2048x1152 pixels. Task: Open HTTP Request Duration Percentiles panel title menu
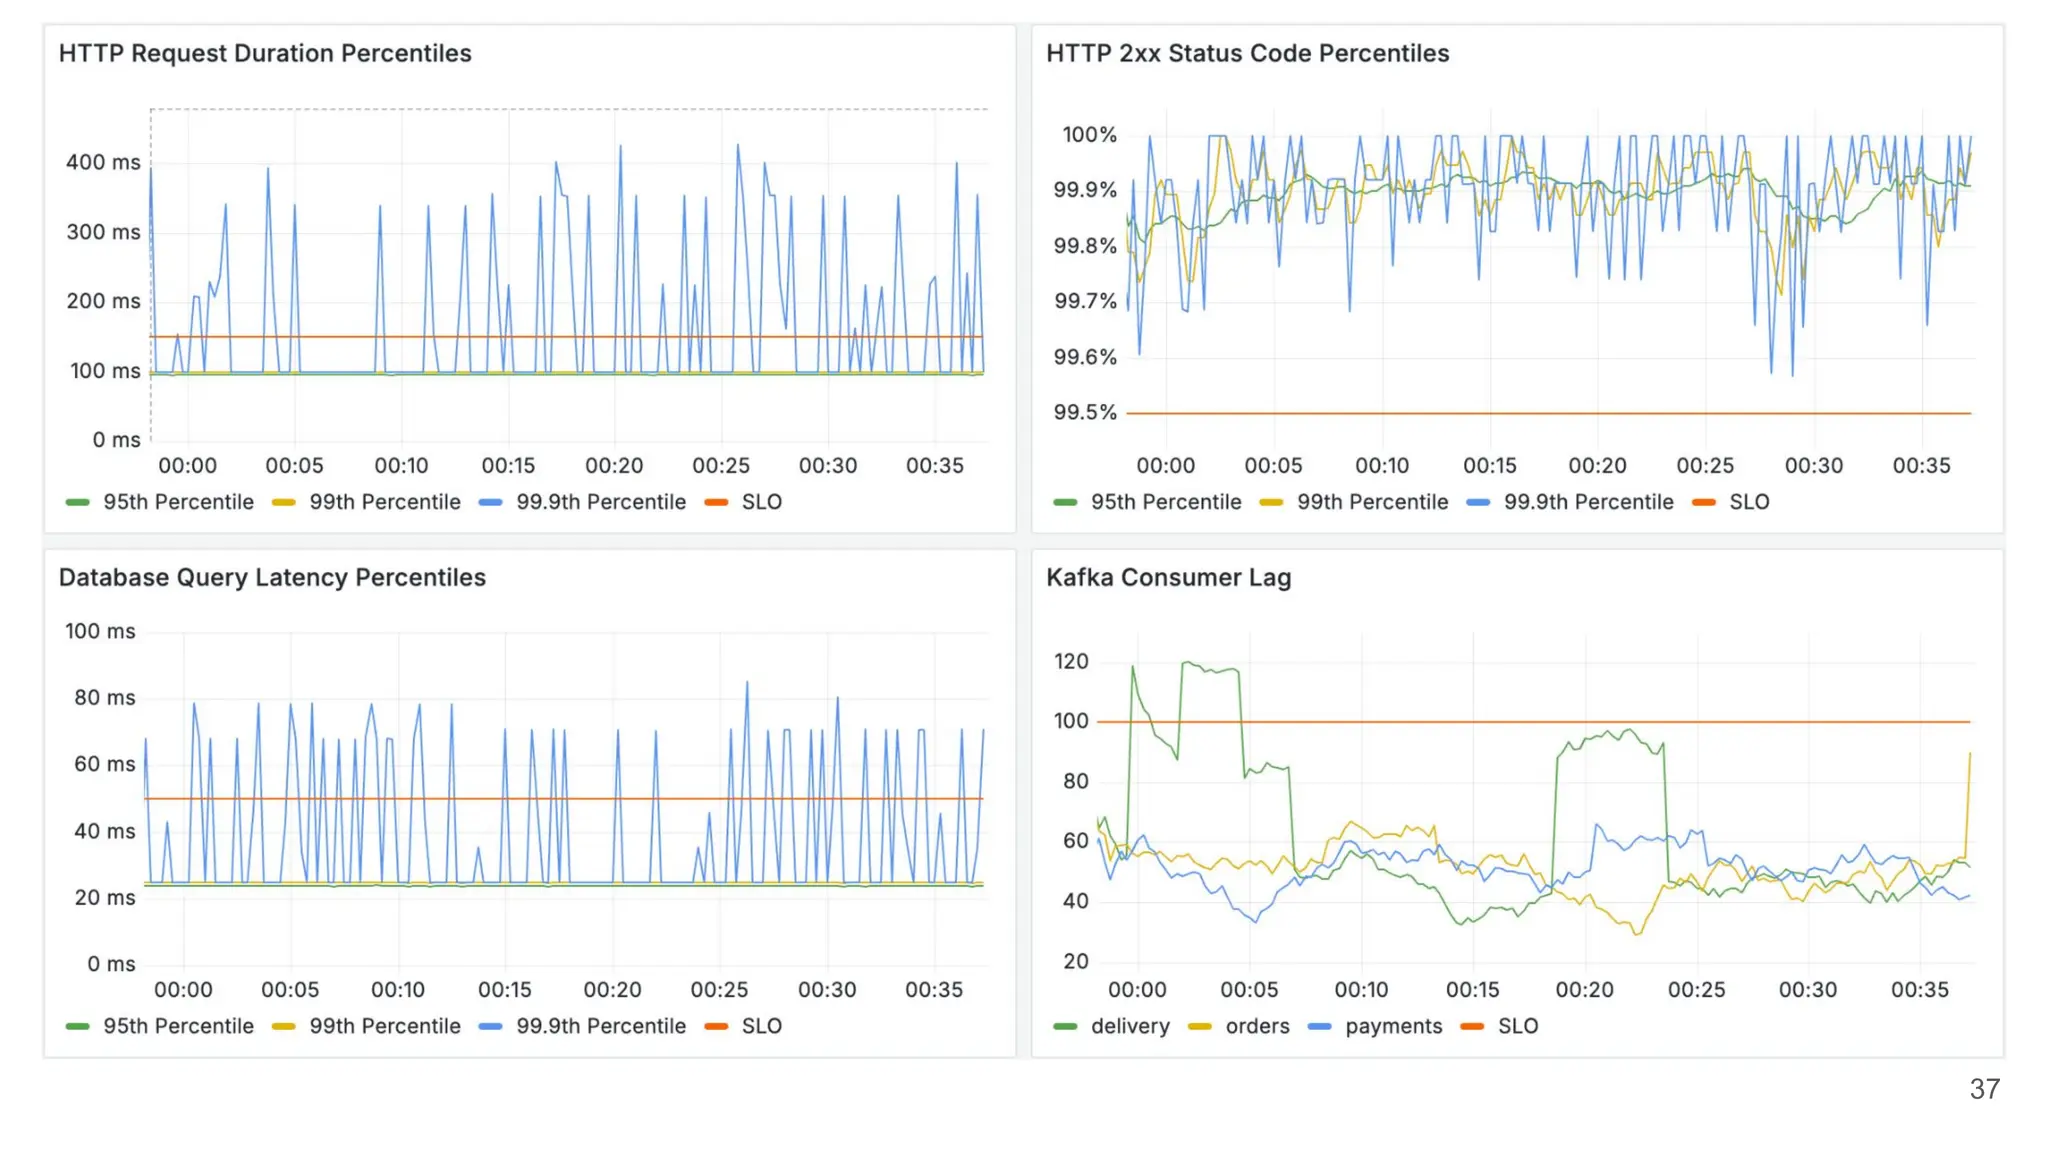pos(265,53)
